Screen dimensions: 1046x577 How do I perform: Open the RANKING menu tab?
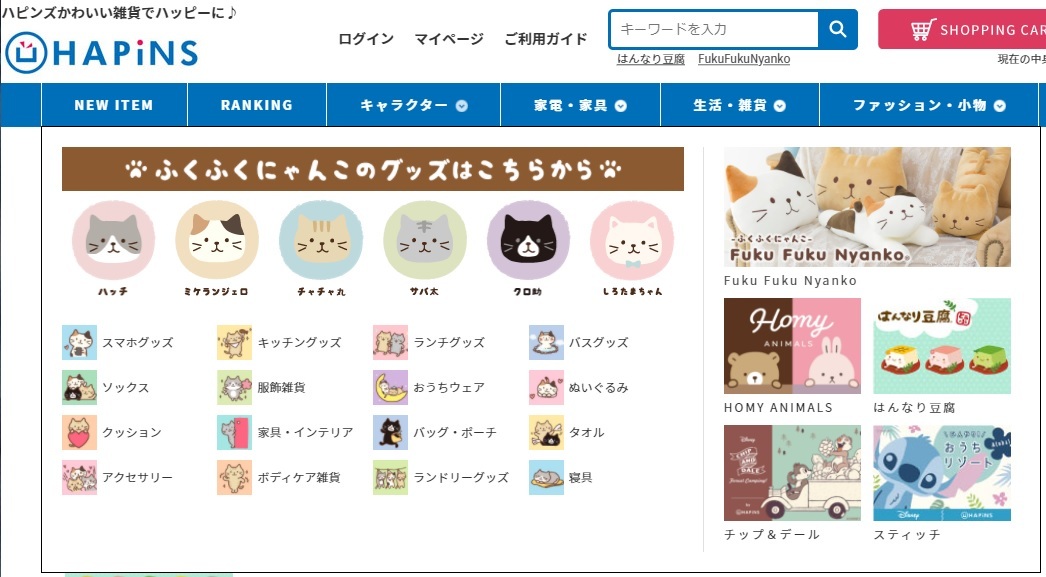257,105
